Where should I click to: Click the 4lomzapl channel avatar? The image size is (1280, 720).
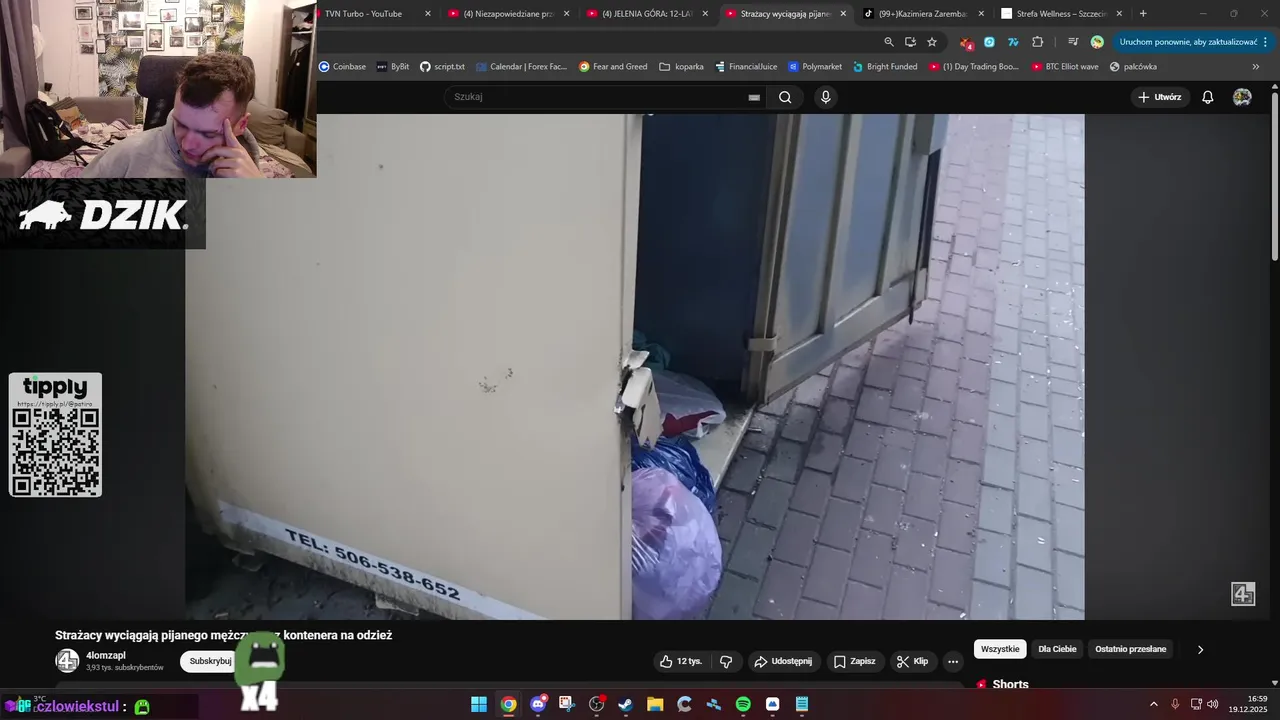67,661
